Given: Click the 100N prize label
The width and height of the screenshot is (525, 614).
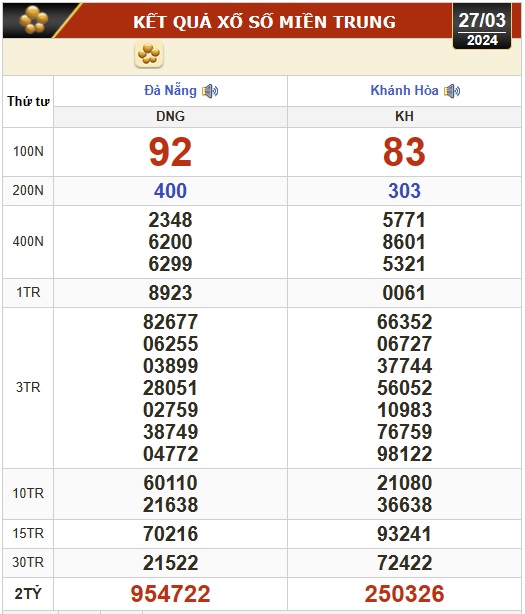Looking at the screenshot, I should (28, 152).
